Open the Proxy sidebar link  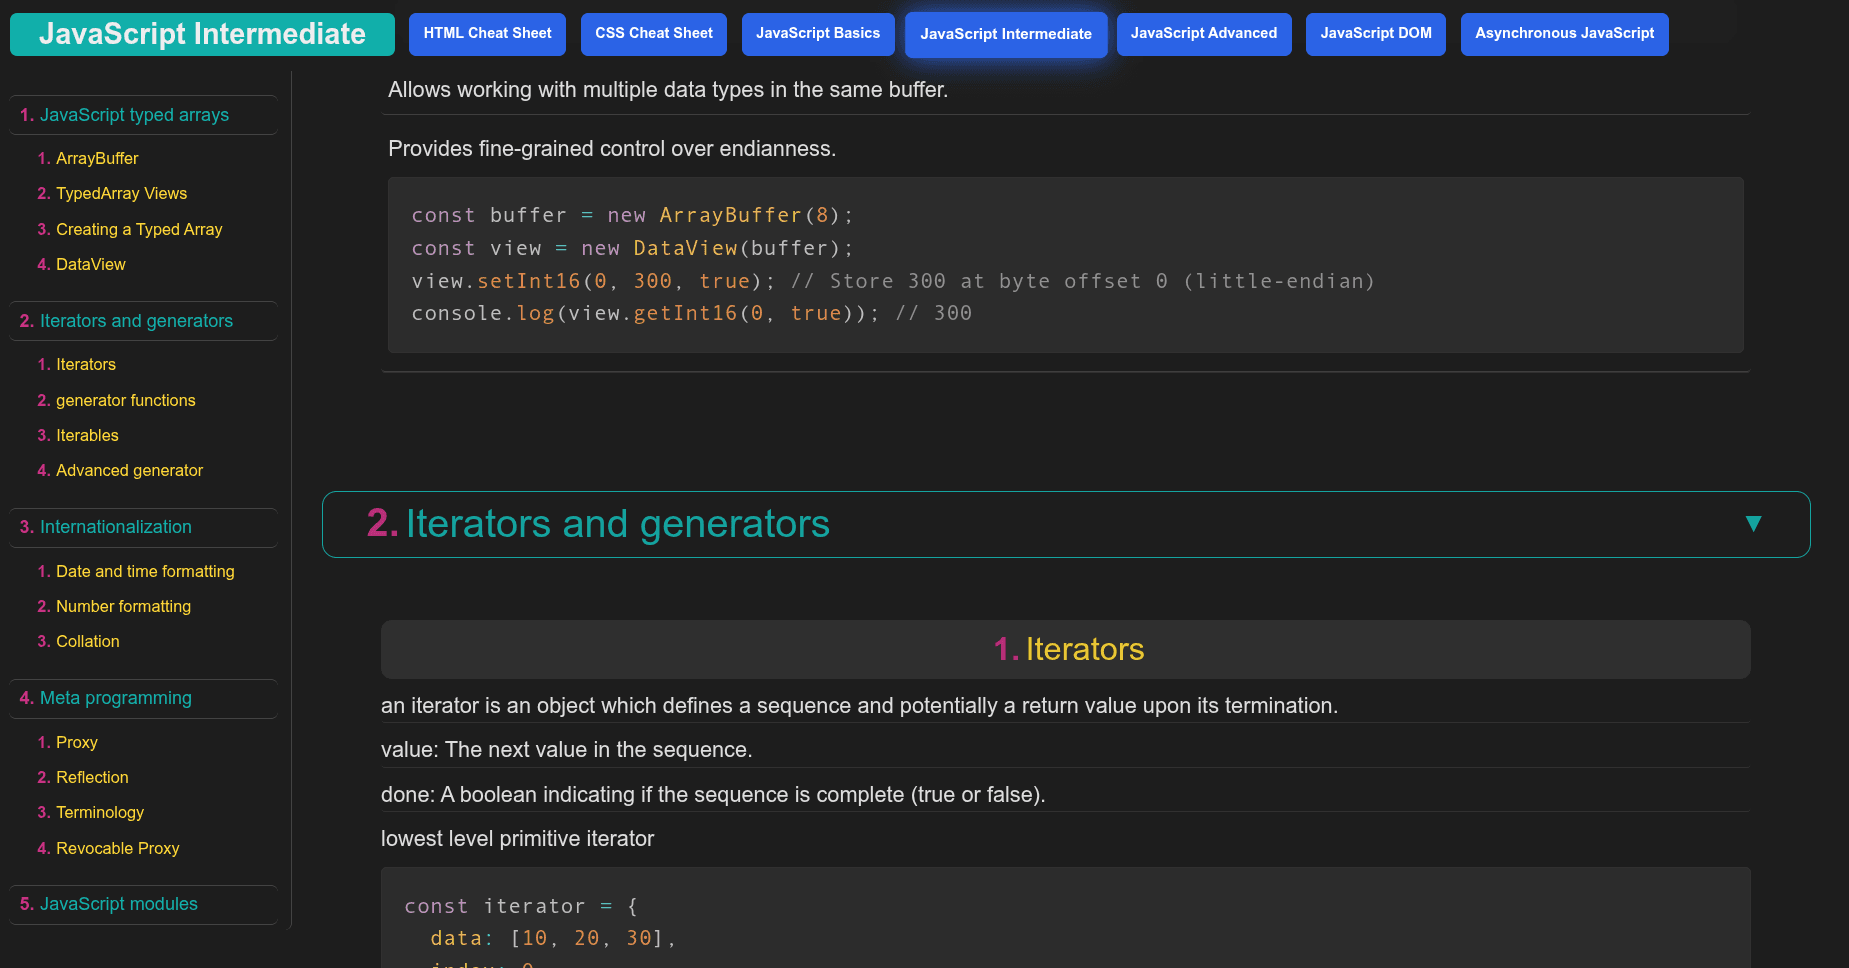point(76,742)
